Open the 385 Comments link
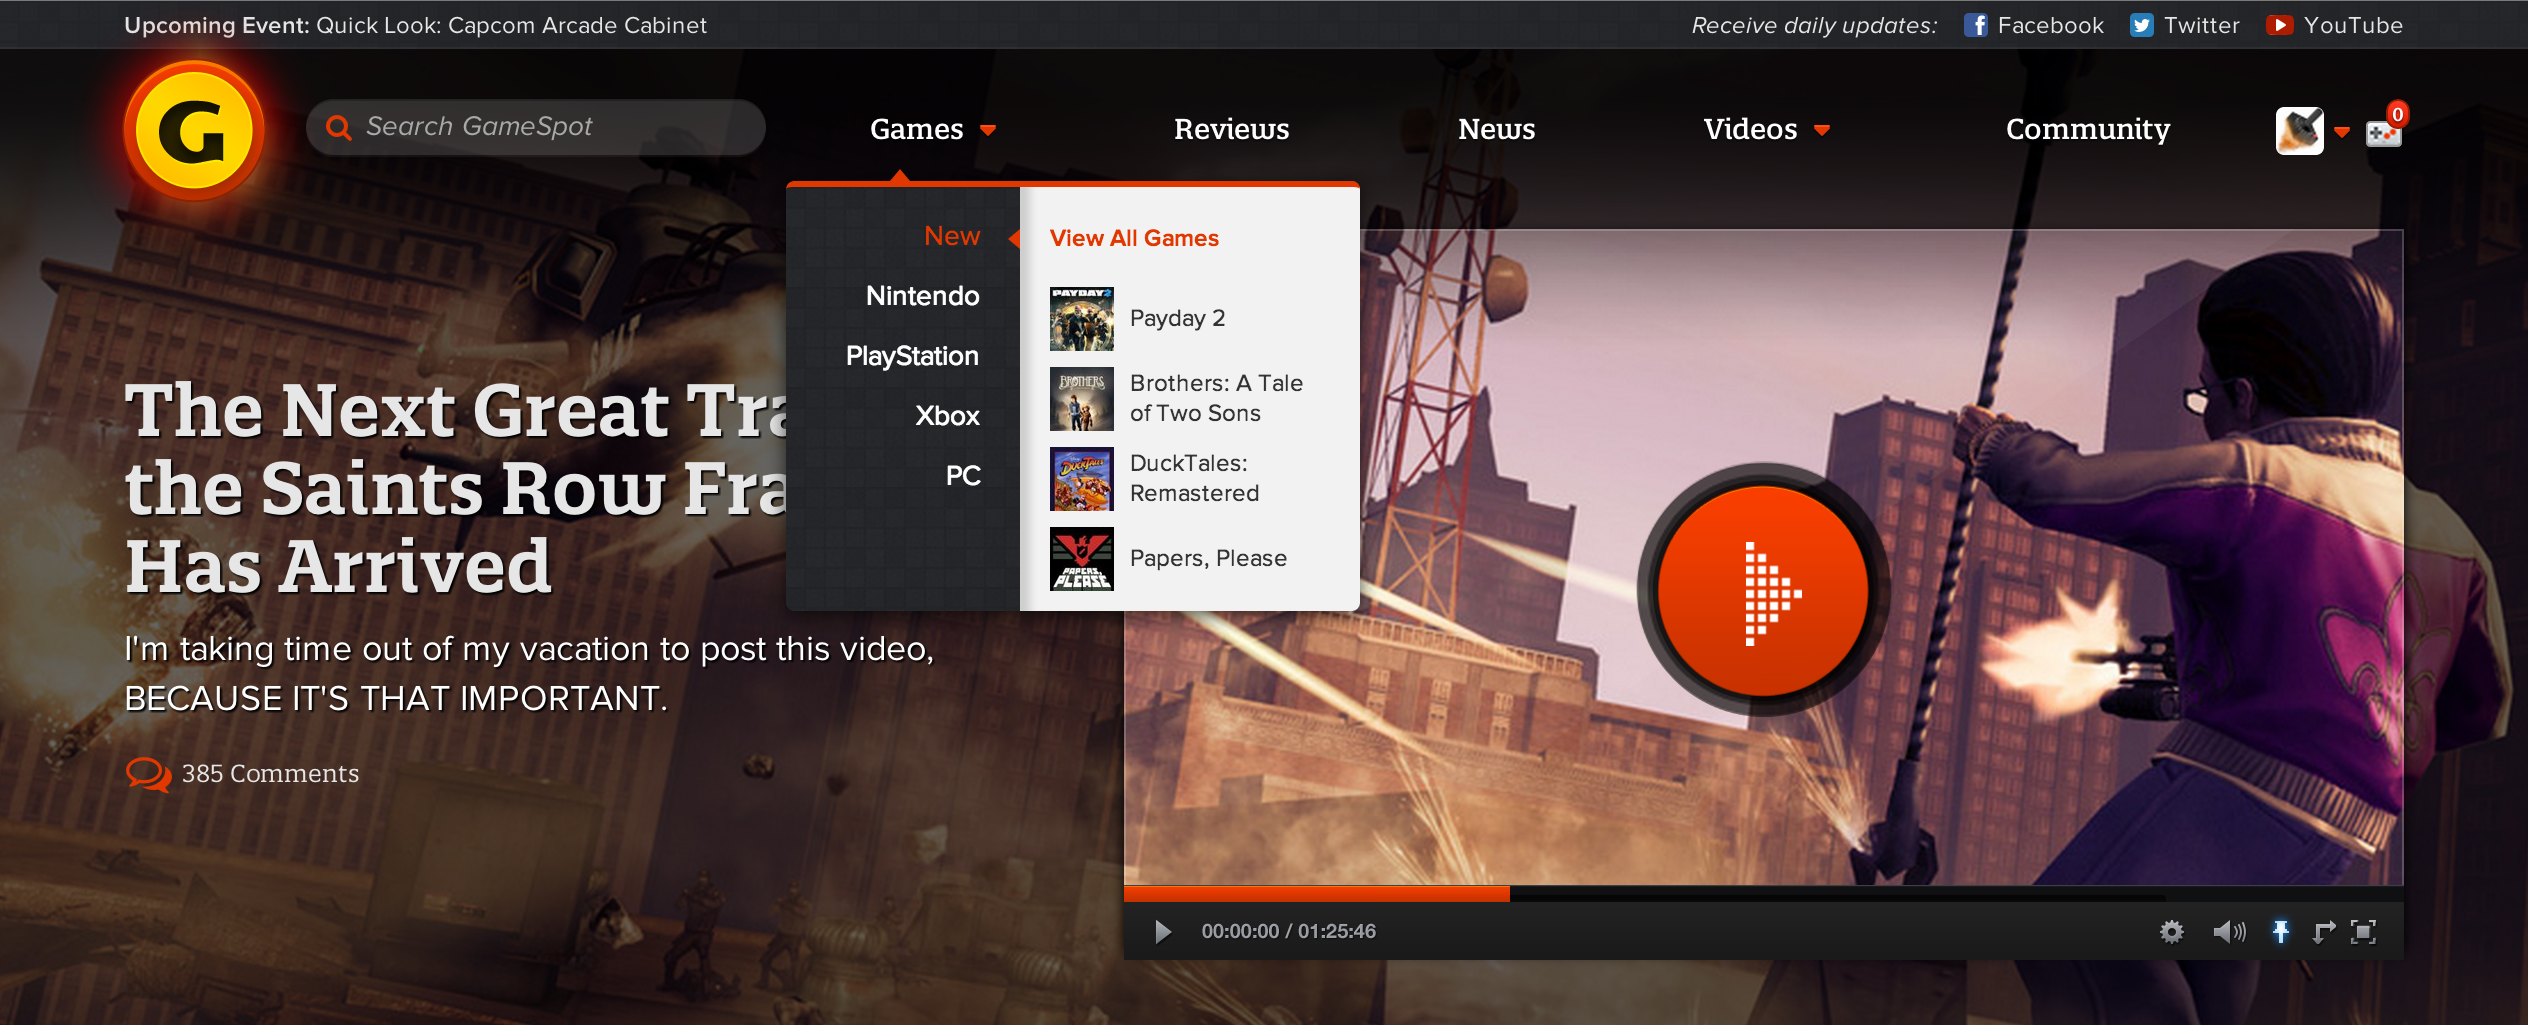This screenshot has width=2528, height=1025. click(x=270, y=774)
